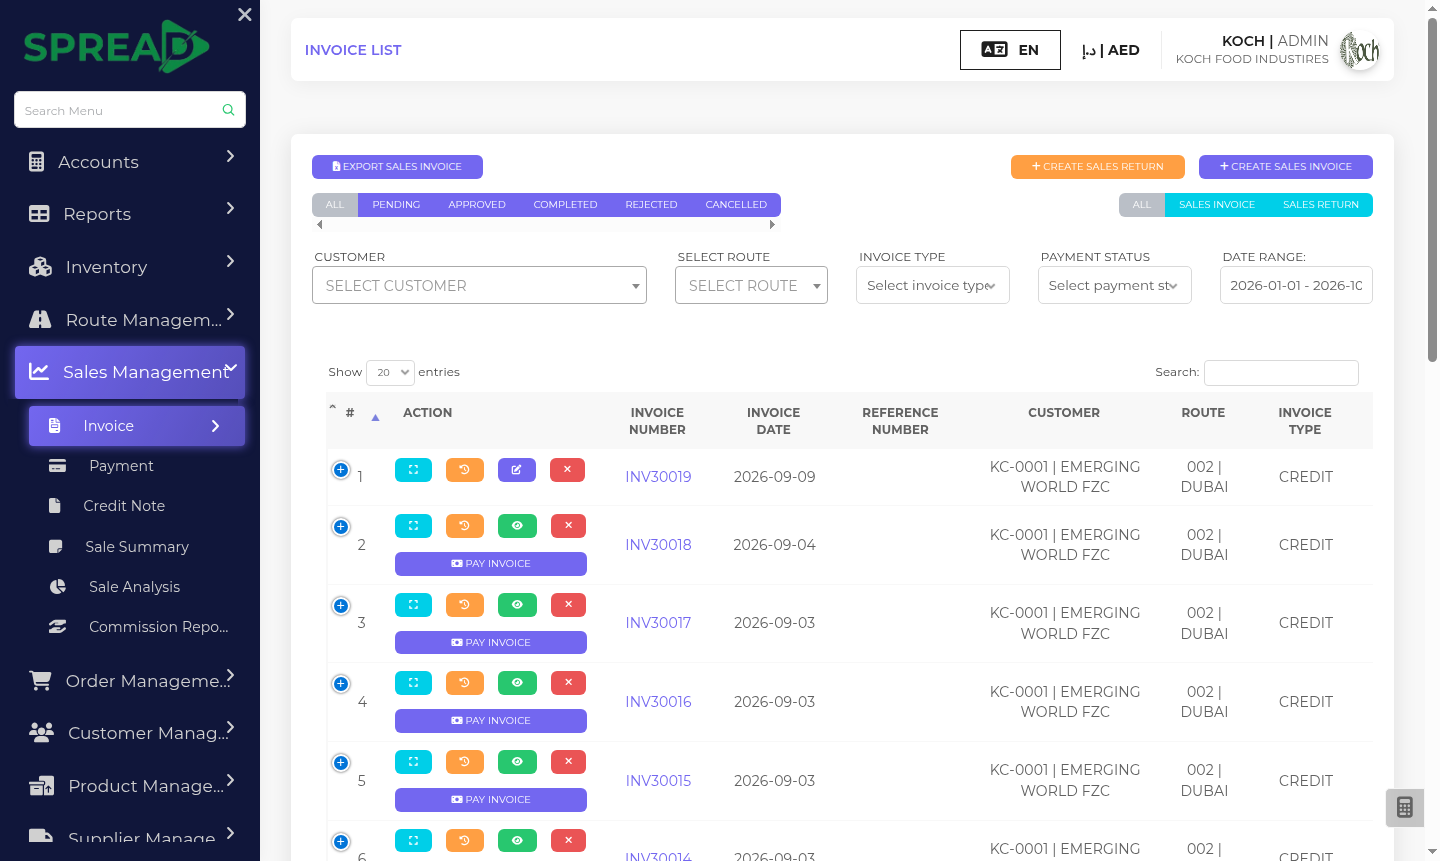Click the red cancel icon for INV30017
This screenshot has height=861, width=1440.
coord(568,605)
